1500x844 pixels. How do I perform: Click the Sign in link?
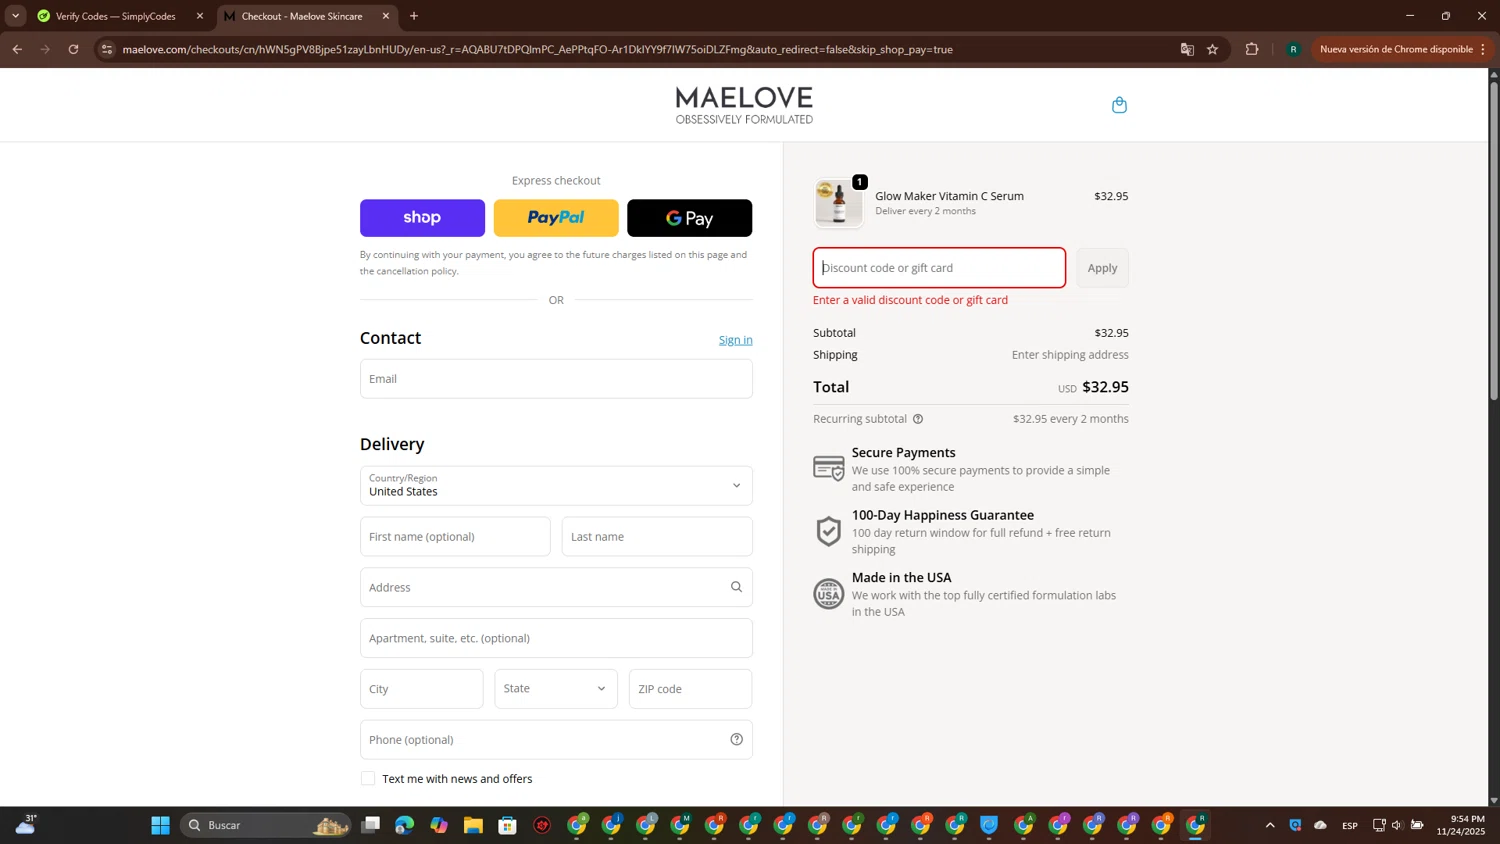point(736,340)
